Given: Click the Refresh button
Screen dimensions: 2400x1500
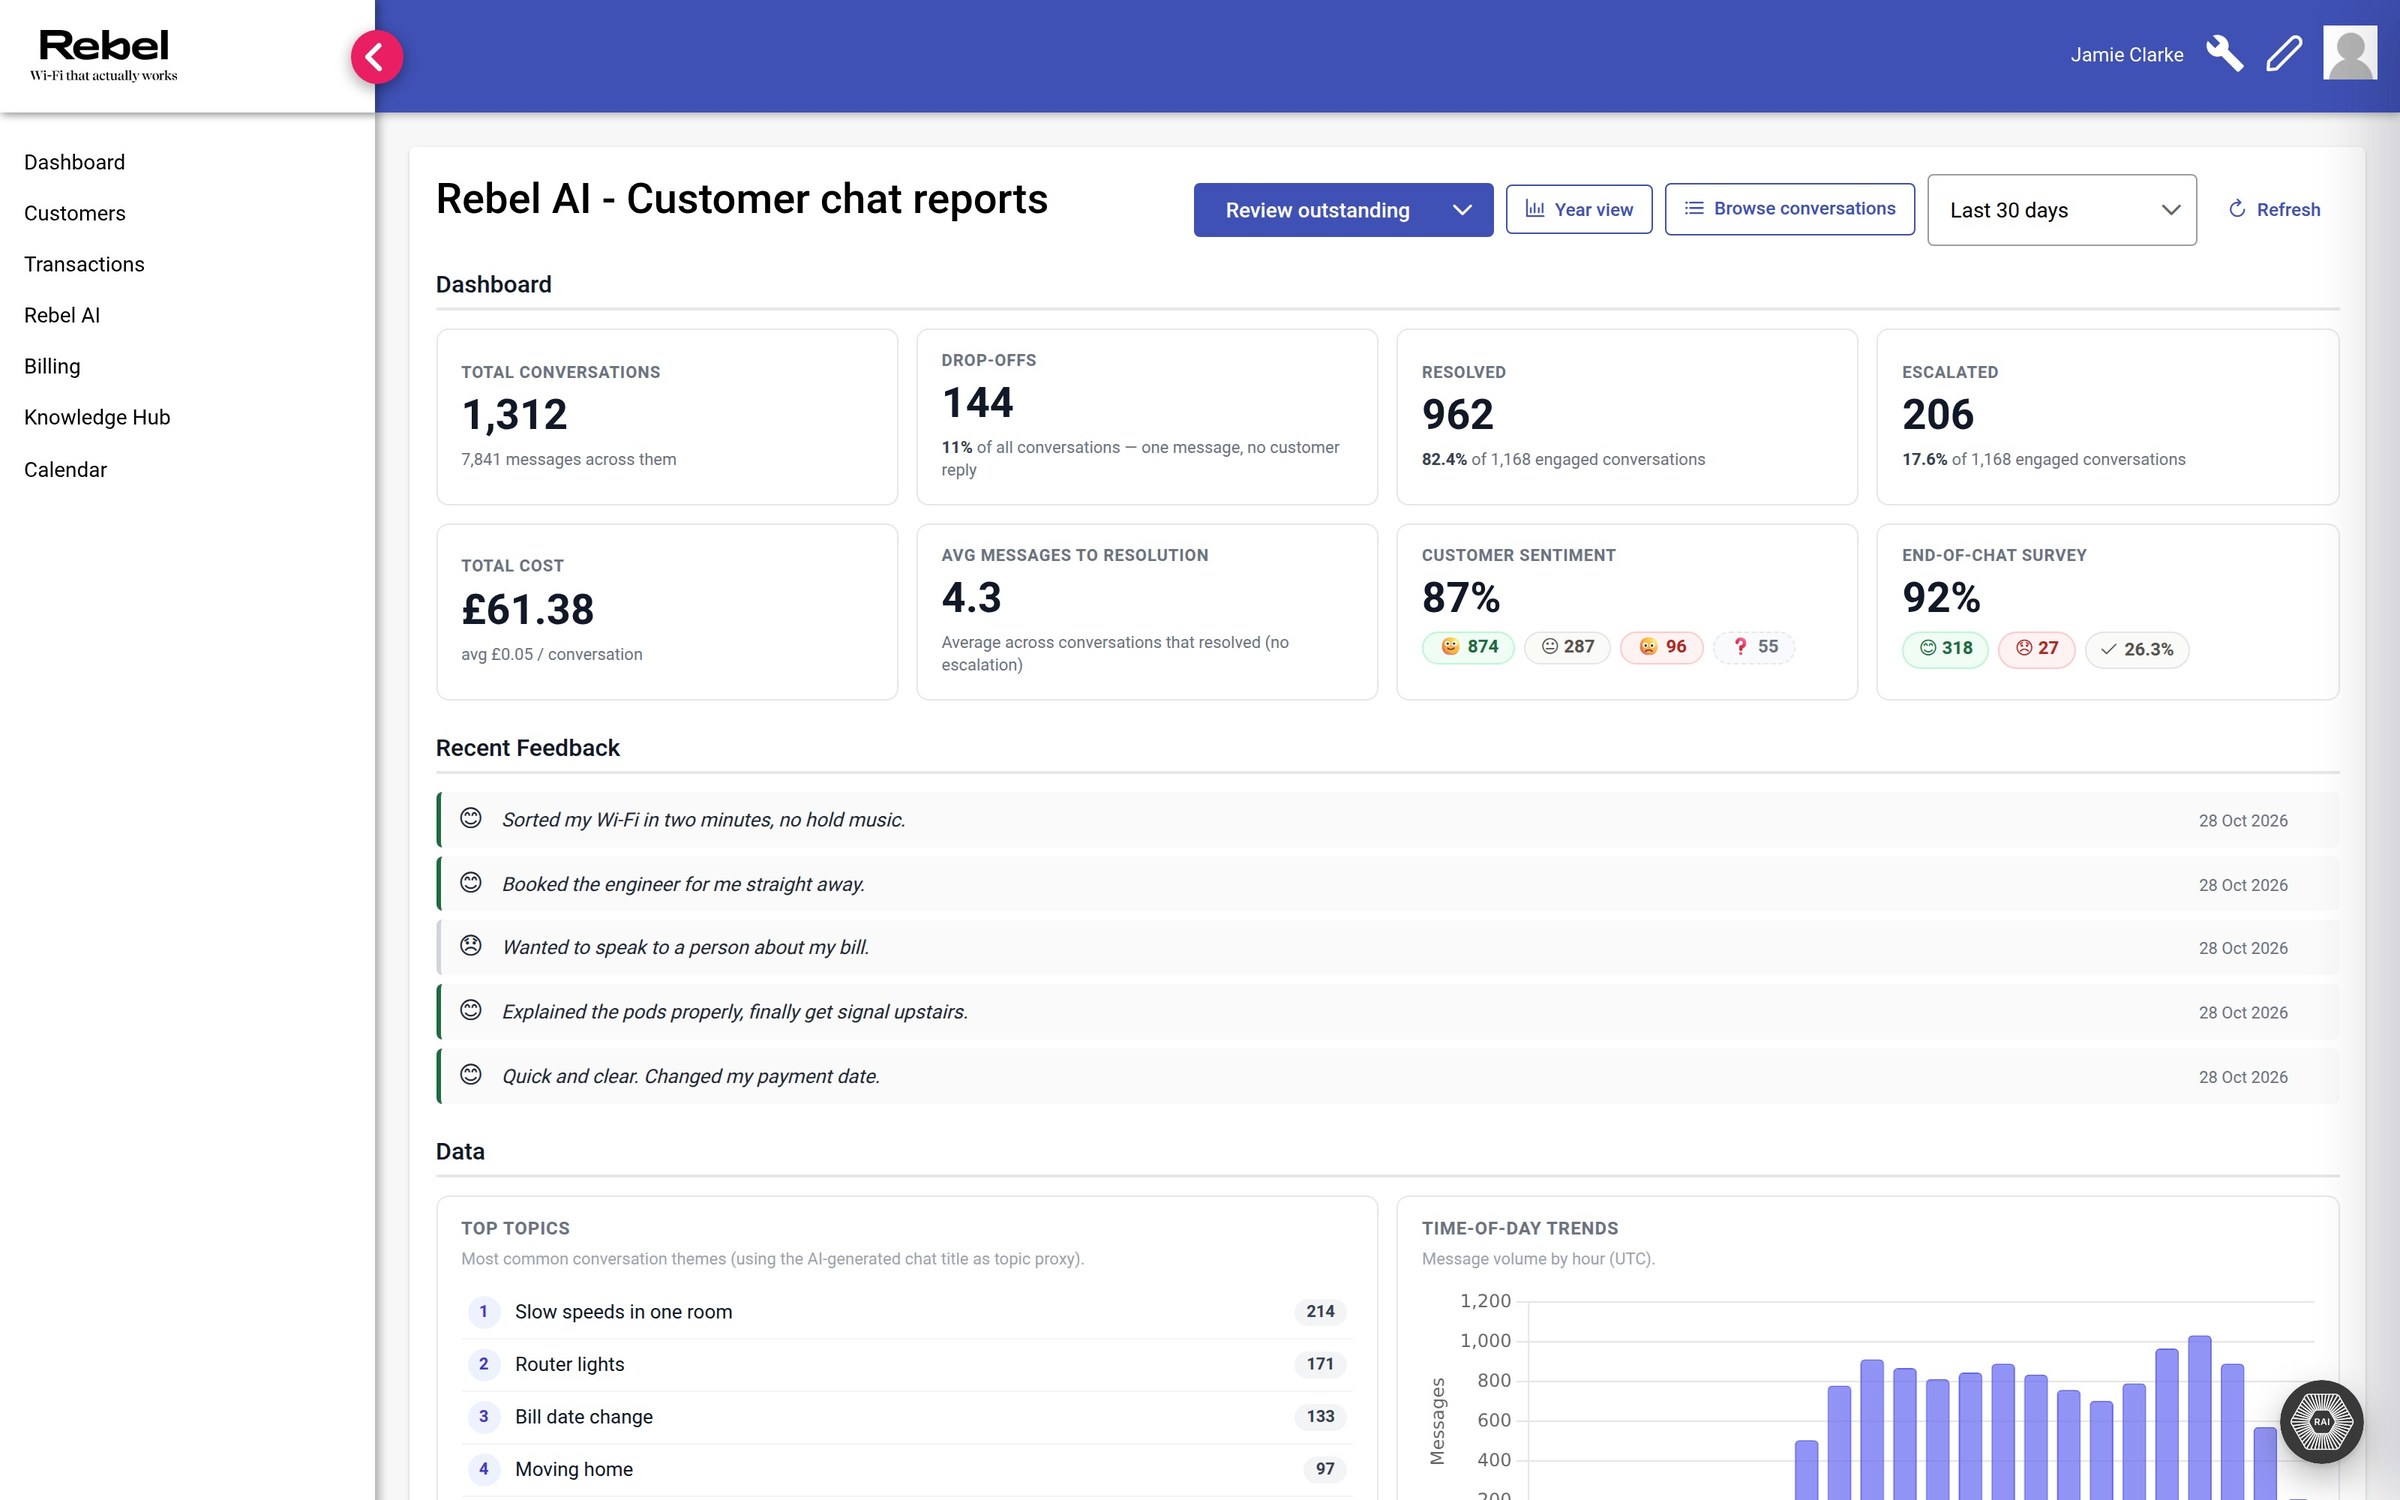Looking at the screenshot, I should (x=2275, y=209).
